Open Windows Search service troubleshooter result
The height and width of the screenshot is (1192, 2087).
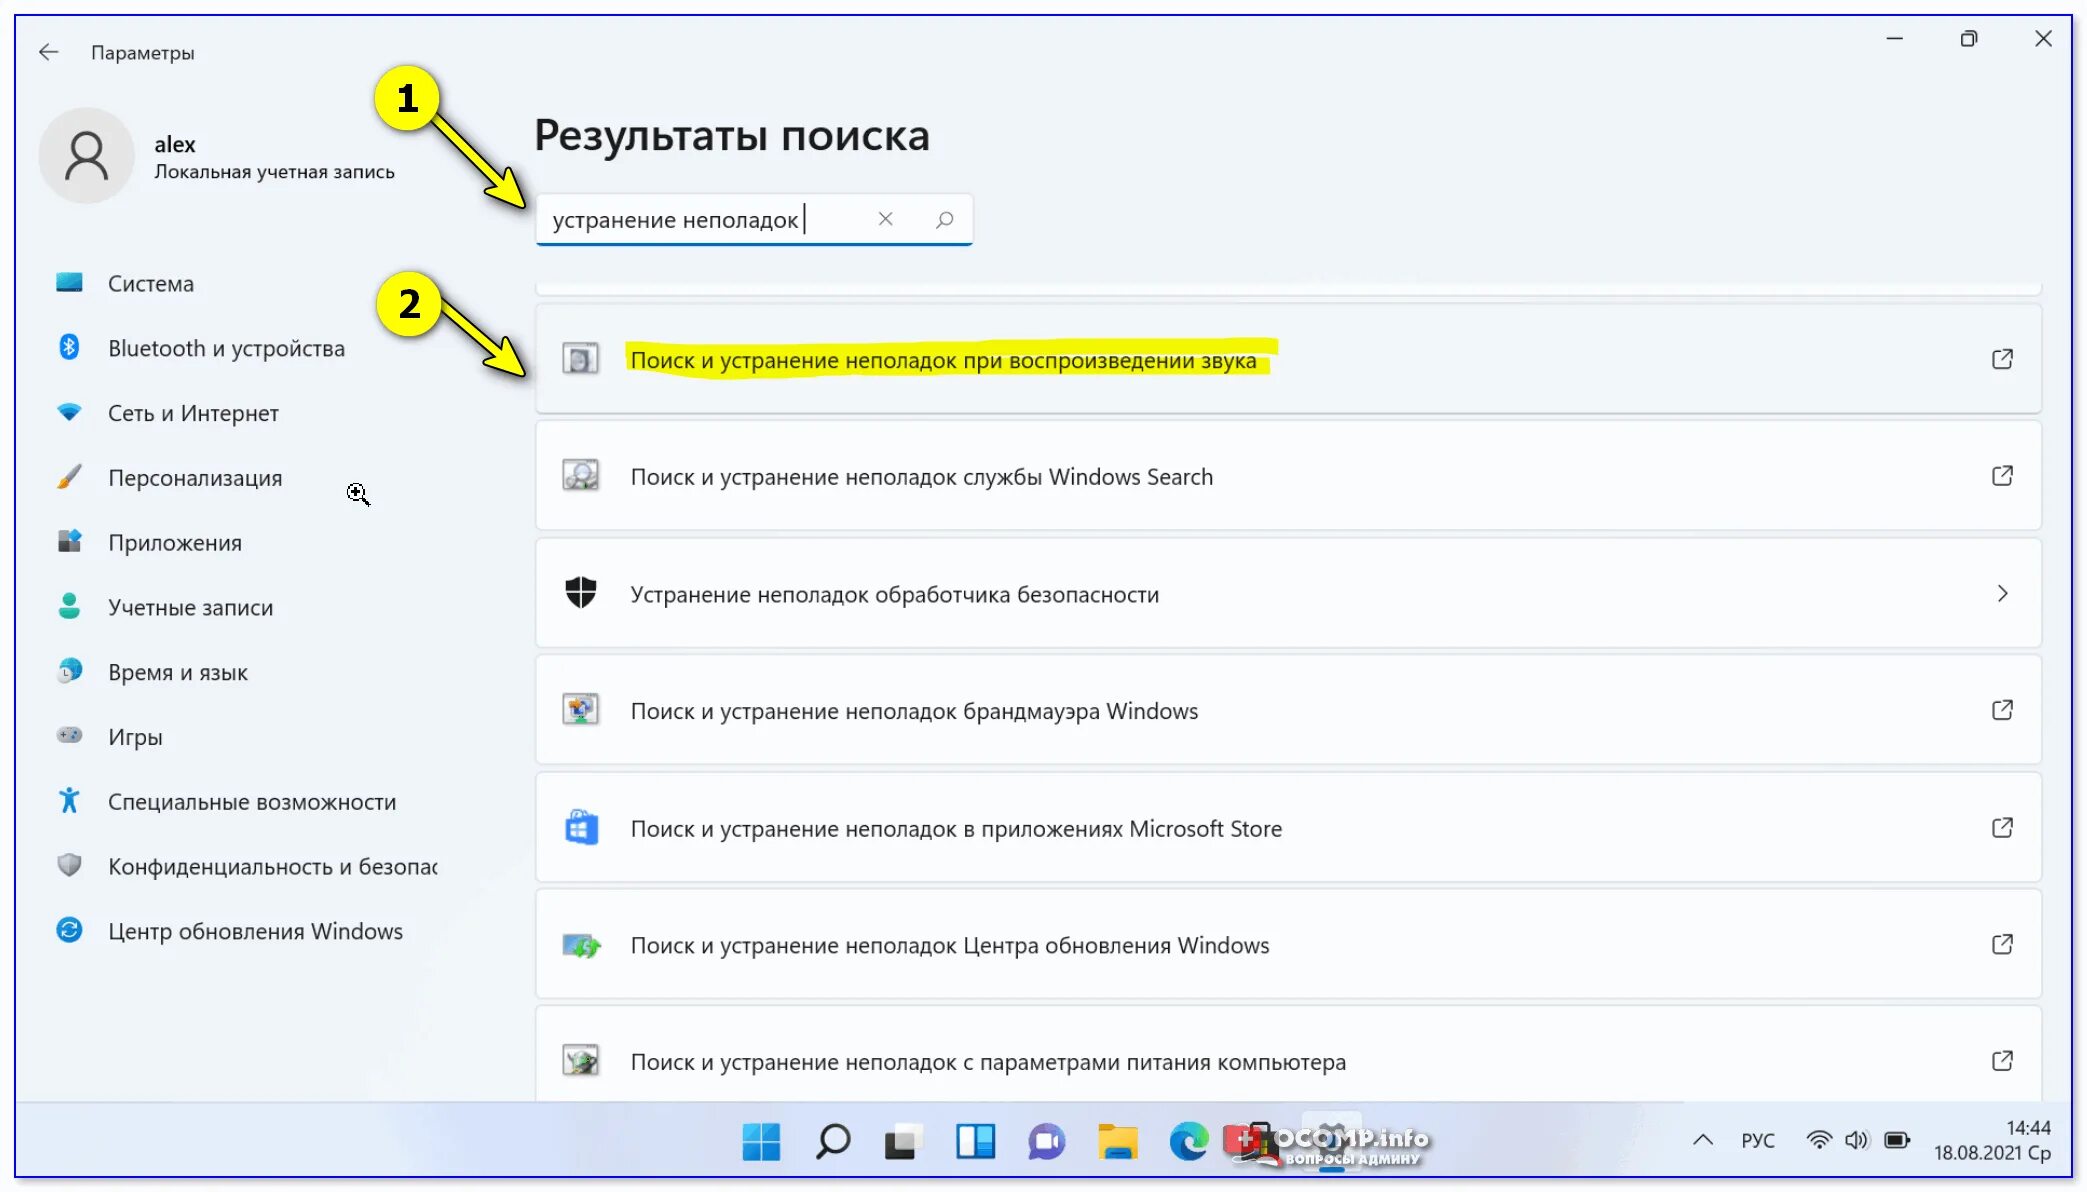(1288, 476)
